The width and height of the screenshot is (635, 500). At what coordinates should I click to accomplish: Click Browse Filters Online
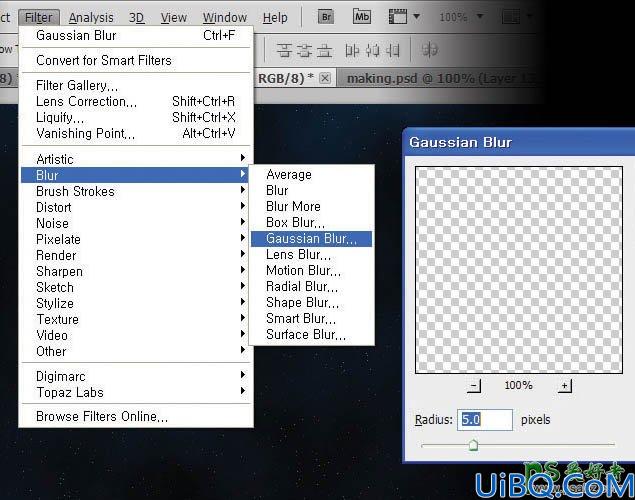click(136, 417)
